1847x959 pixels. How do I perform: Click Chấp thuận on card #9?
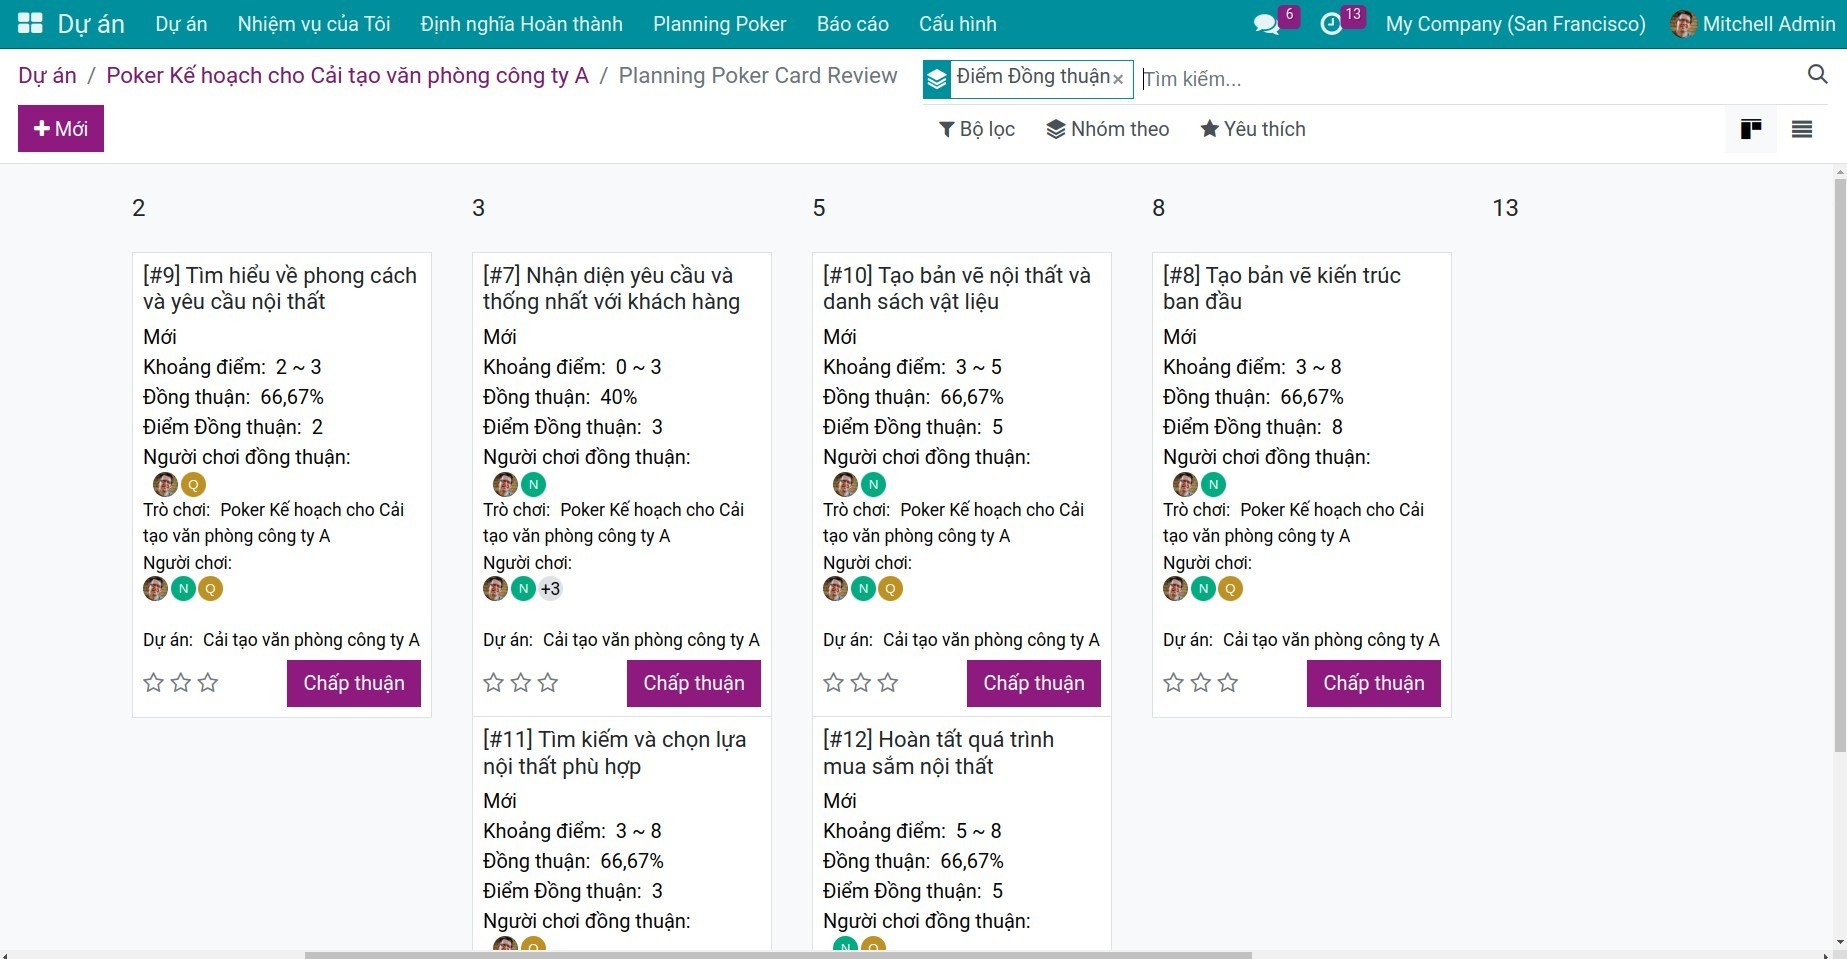(x=354, y=683)
